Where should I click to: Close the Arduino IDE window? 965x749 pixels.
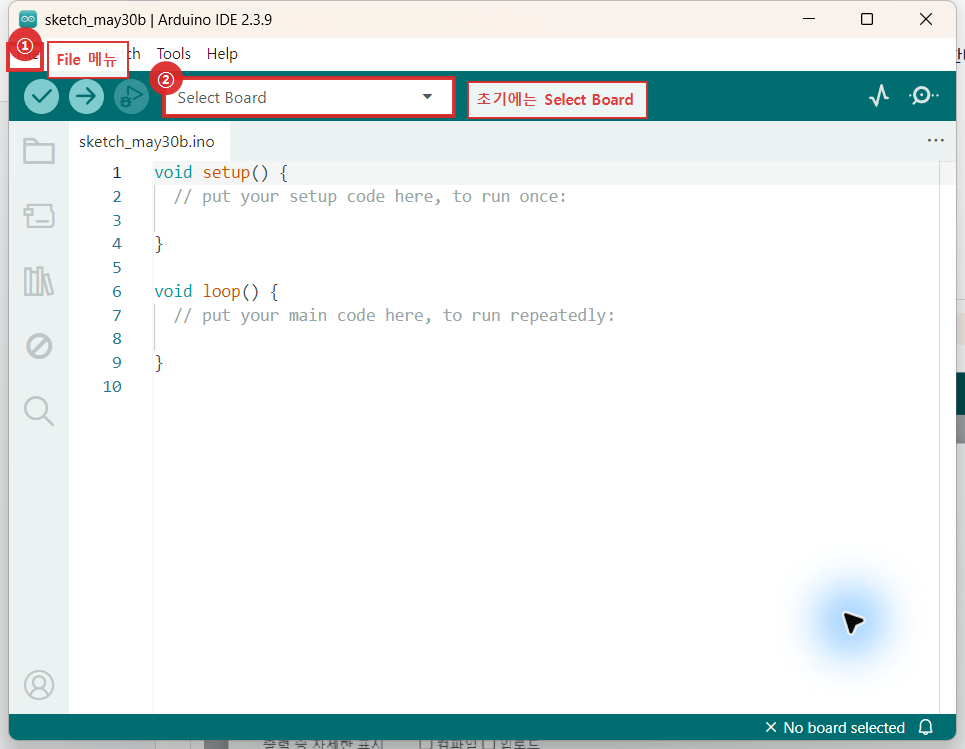coord(926,19)
